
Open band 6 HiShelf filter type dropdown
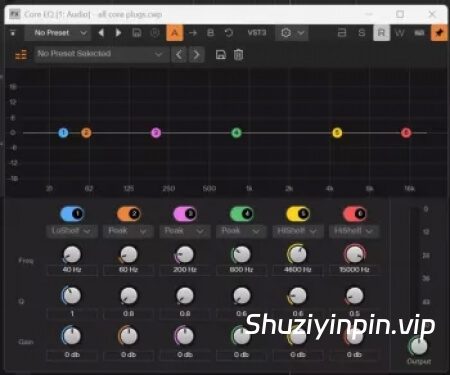pyautogui.click(x=355, y=231)
